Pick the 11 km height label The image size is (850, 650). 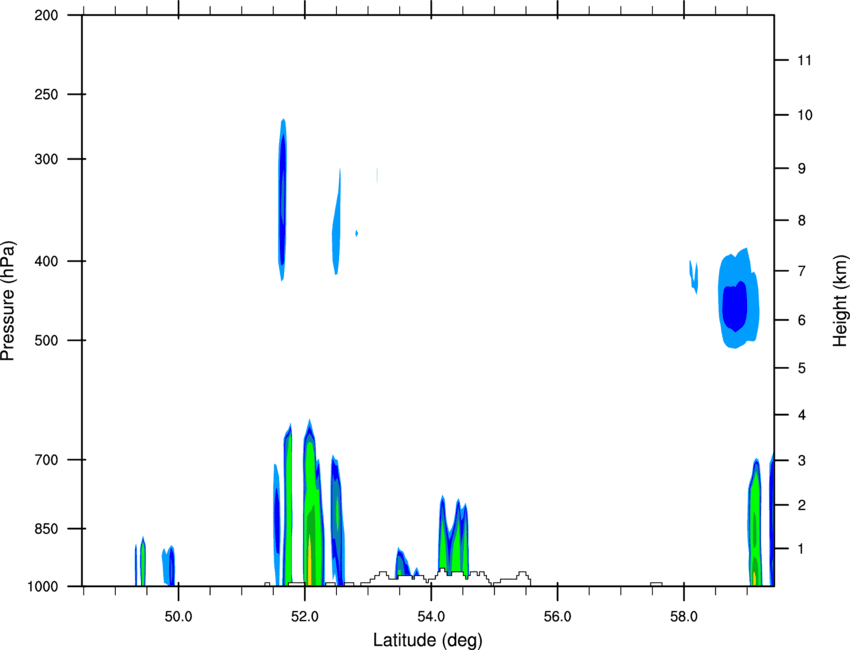(805, 60)
